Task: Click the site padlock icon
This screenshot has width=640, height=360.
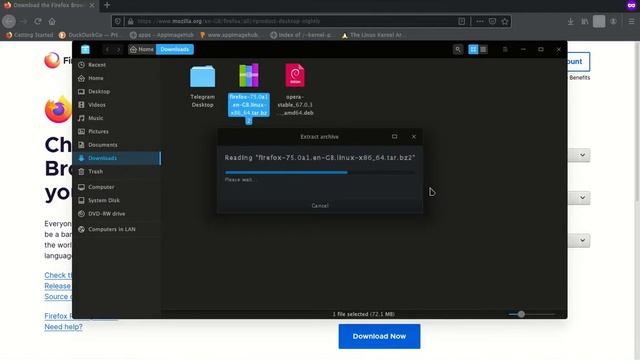Action: 131,21
